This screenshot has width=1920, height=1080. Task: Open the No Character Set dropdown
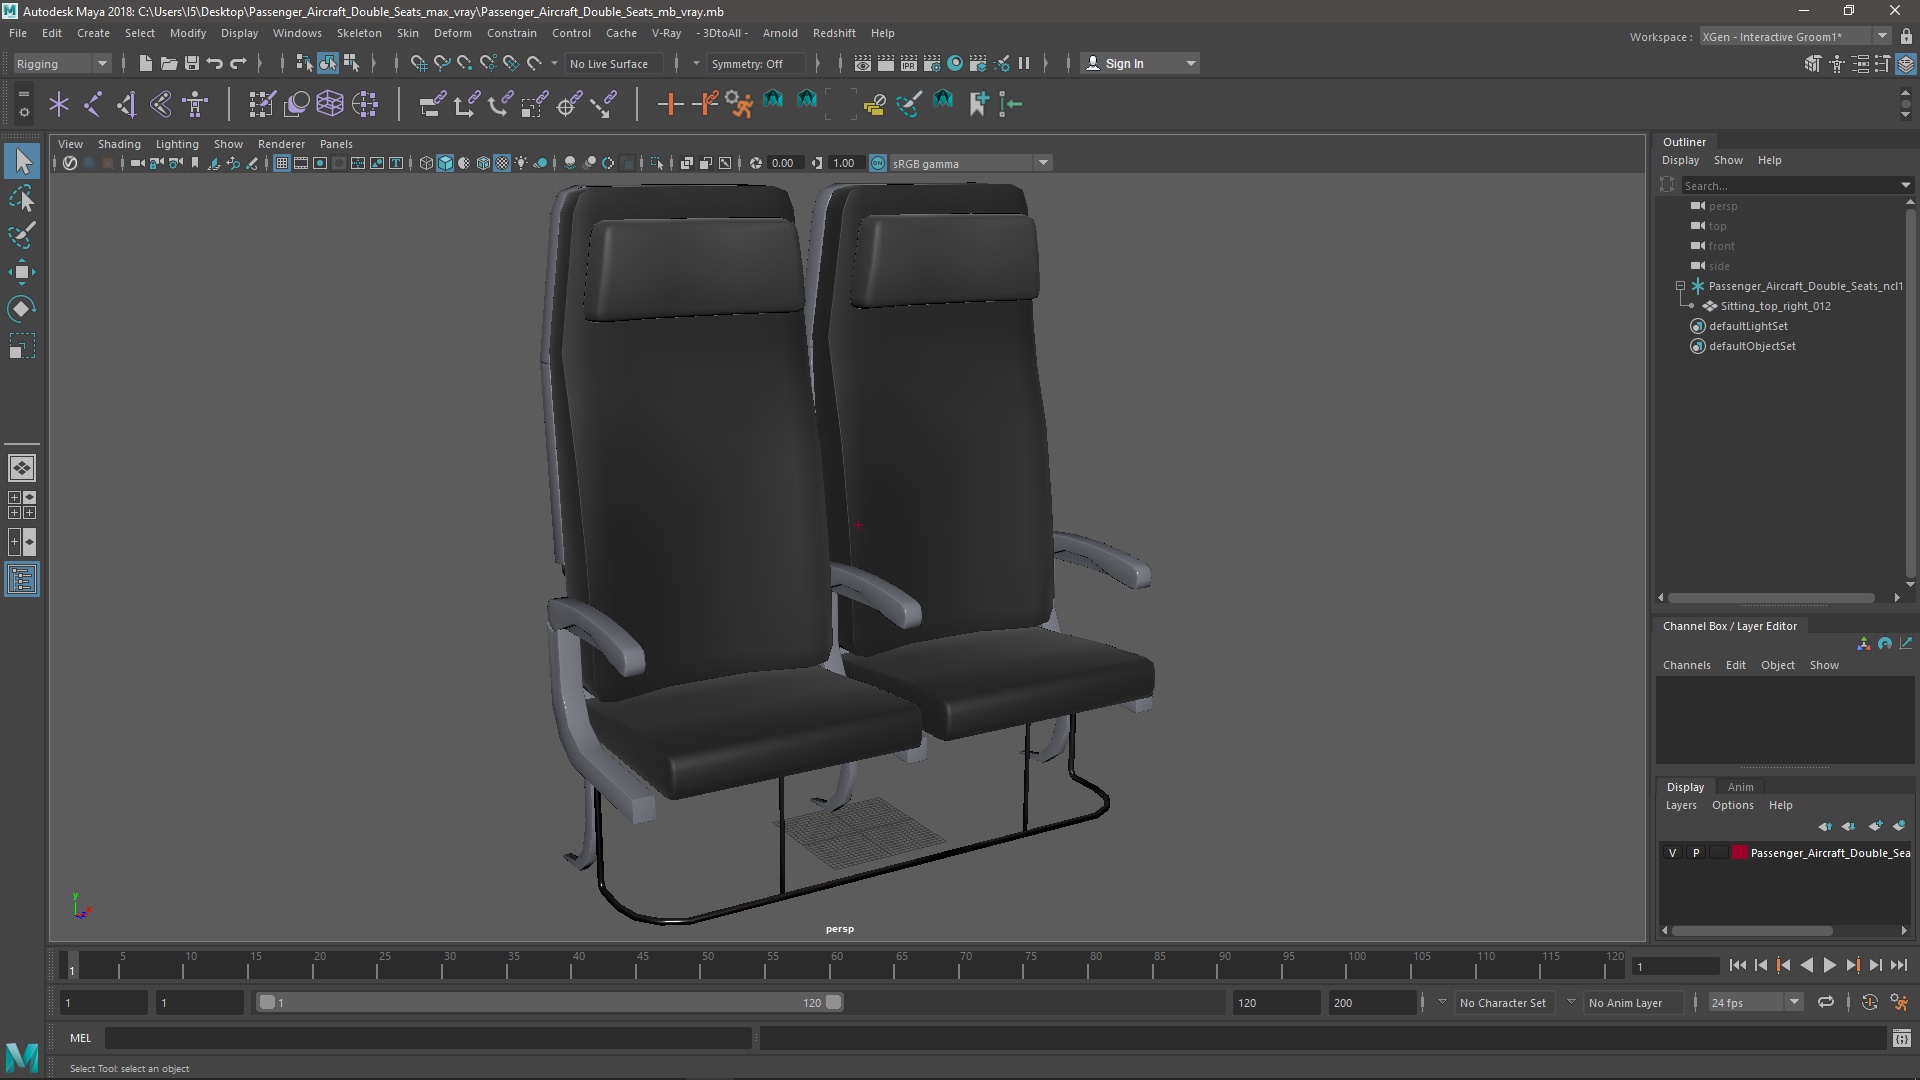pyautogui.click(x=1502, y=1002)
